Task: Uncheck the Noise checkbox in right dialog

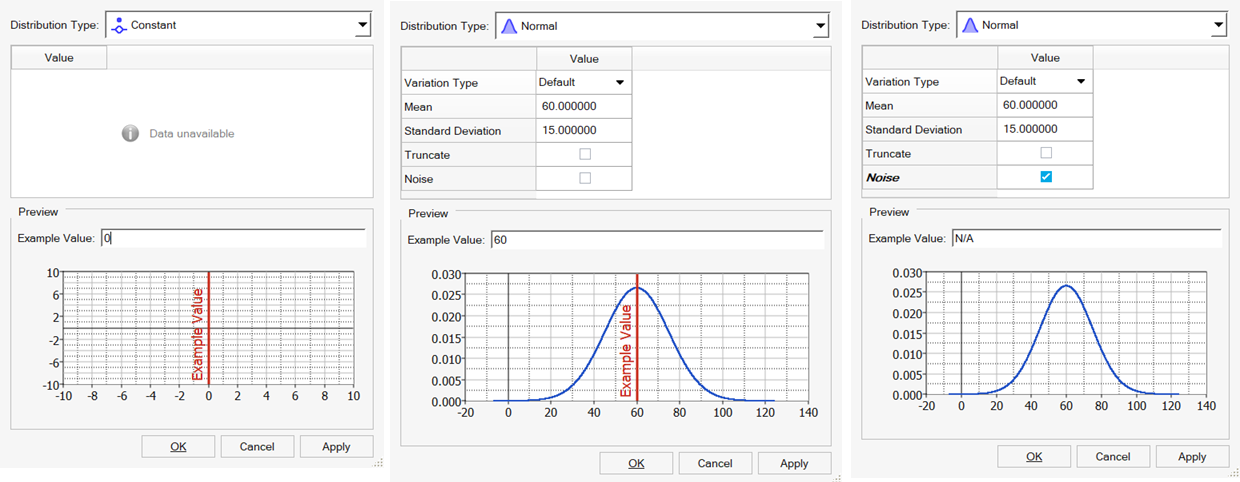Action: coord(1046,177)
